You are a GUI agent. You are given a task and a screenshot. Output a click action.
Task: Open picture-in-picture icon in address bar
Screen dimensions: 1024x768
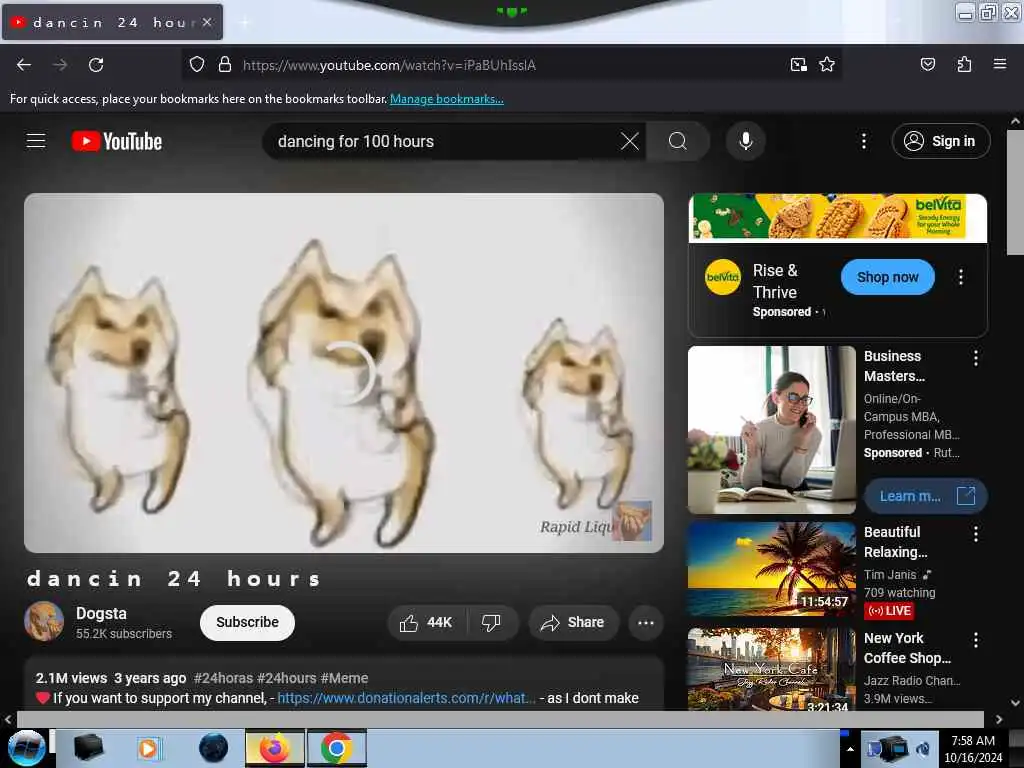798,64
